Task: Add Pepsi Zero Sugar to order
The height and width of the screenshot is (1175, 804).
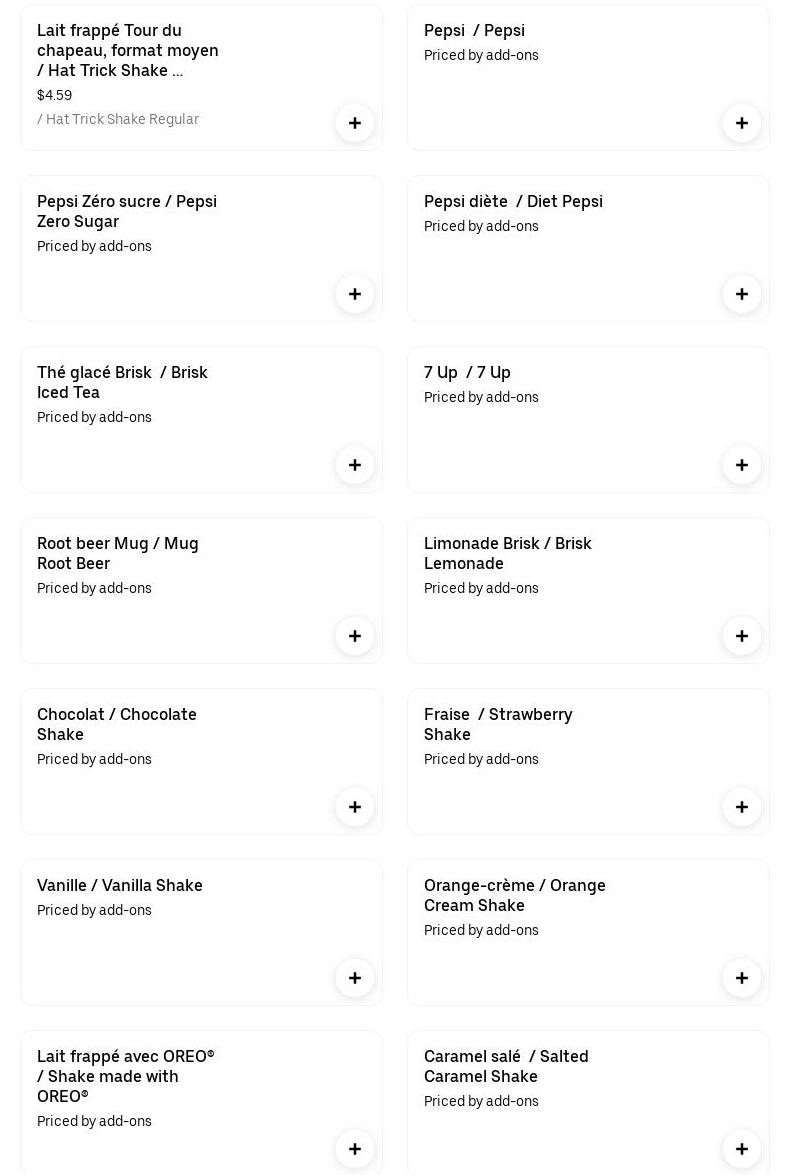Action: click(x=355, y=294)
